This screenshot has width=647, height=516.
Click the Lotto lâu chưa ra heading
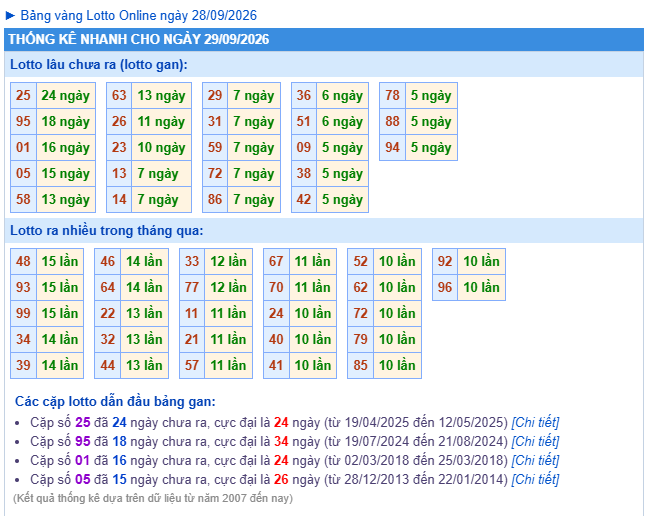tap(99, 65)
